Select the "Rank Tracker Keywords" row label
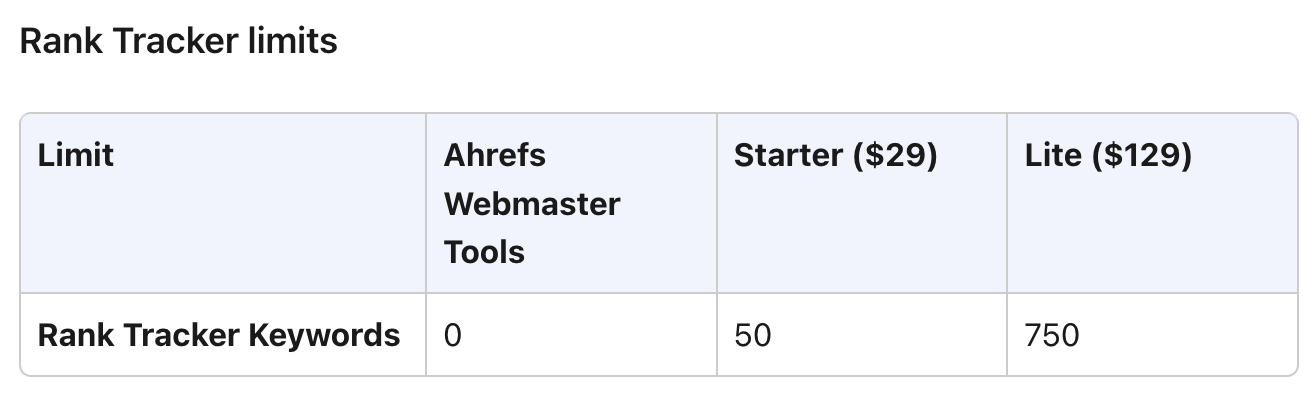 219,335
